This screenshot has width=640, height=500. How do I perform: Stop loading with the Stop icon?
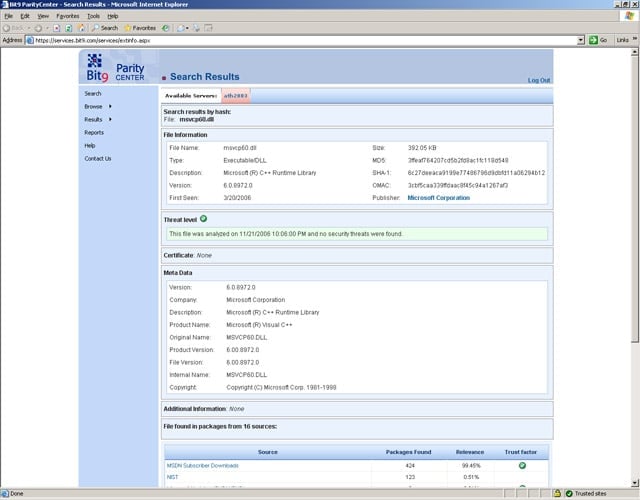[57, 28]
